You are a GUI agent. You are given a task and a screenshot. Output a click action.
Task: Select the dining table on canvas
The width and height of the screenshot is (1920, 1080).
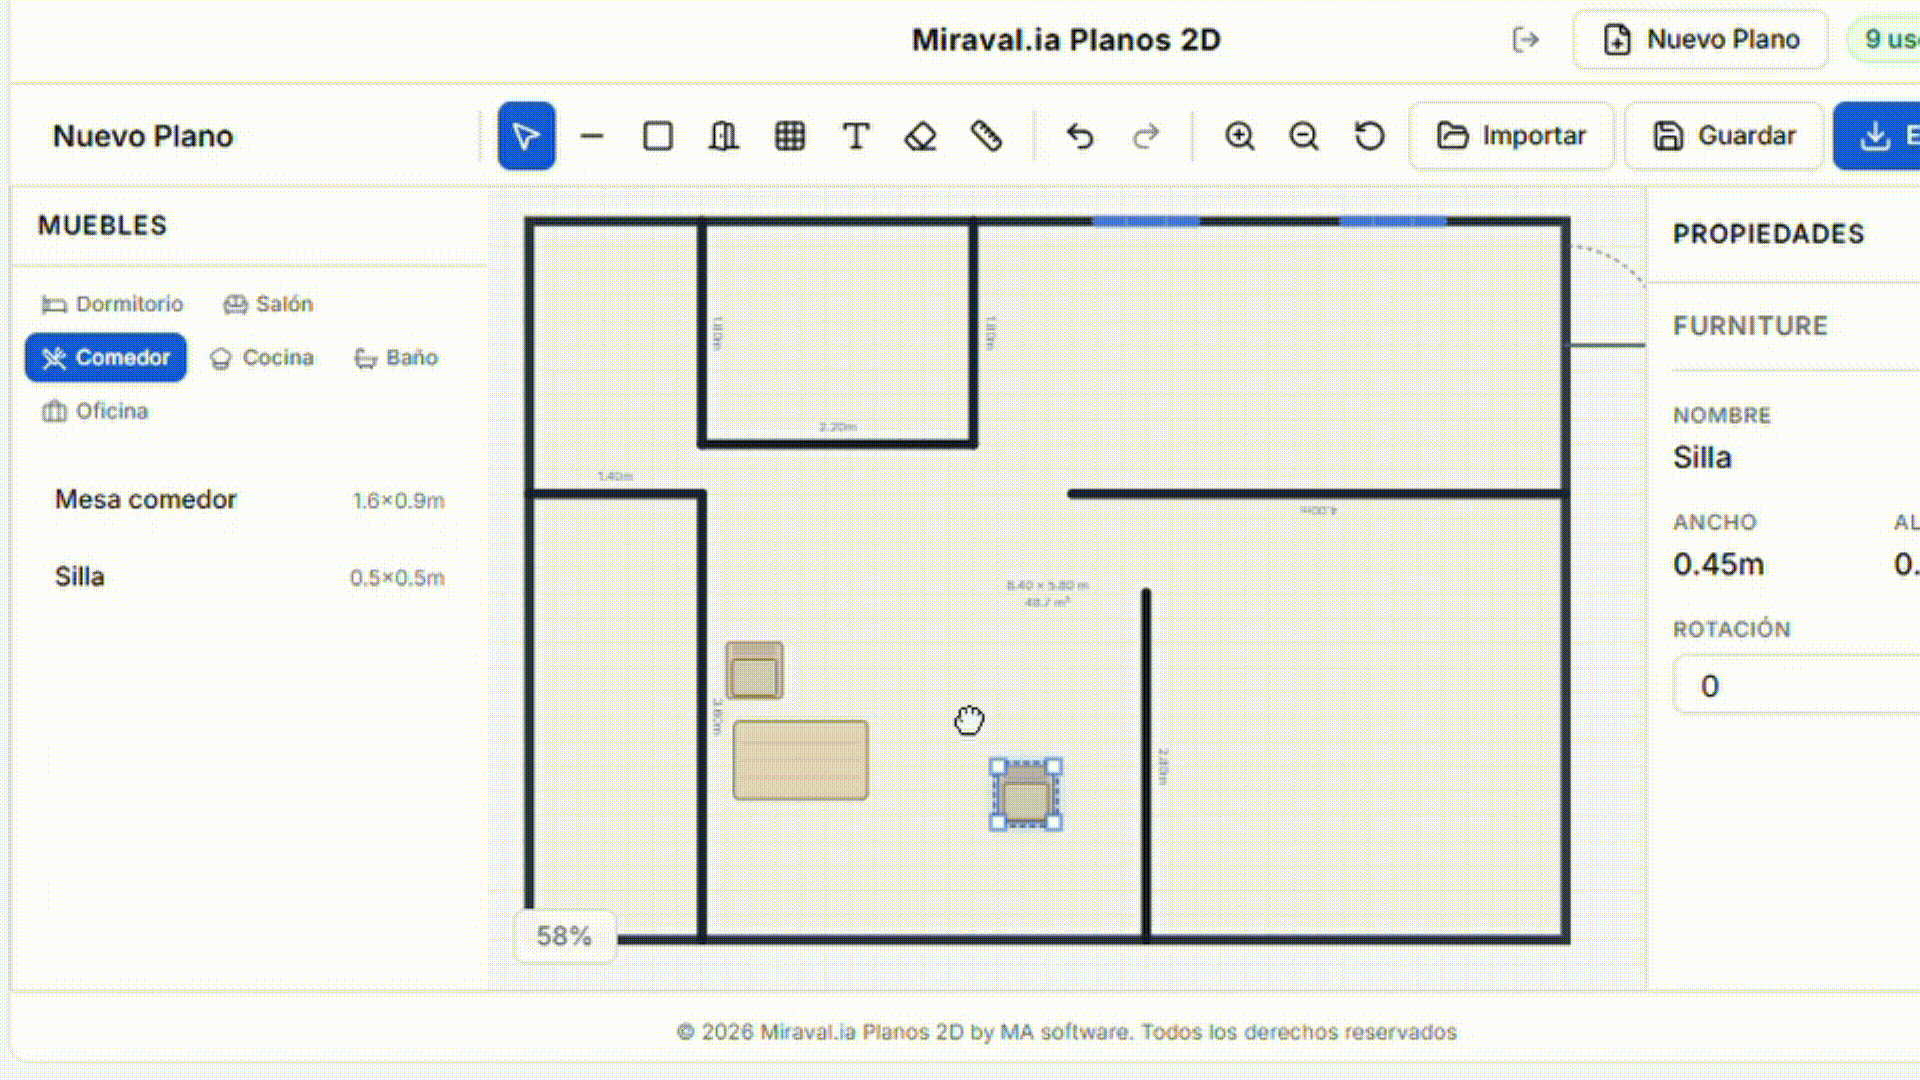(x=801, y=760)
